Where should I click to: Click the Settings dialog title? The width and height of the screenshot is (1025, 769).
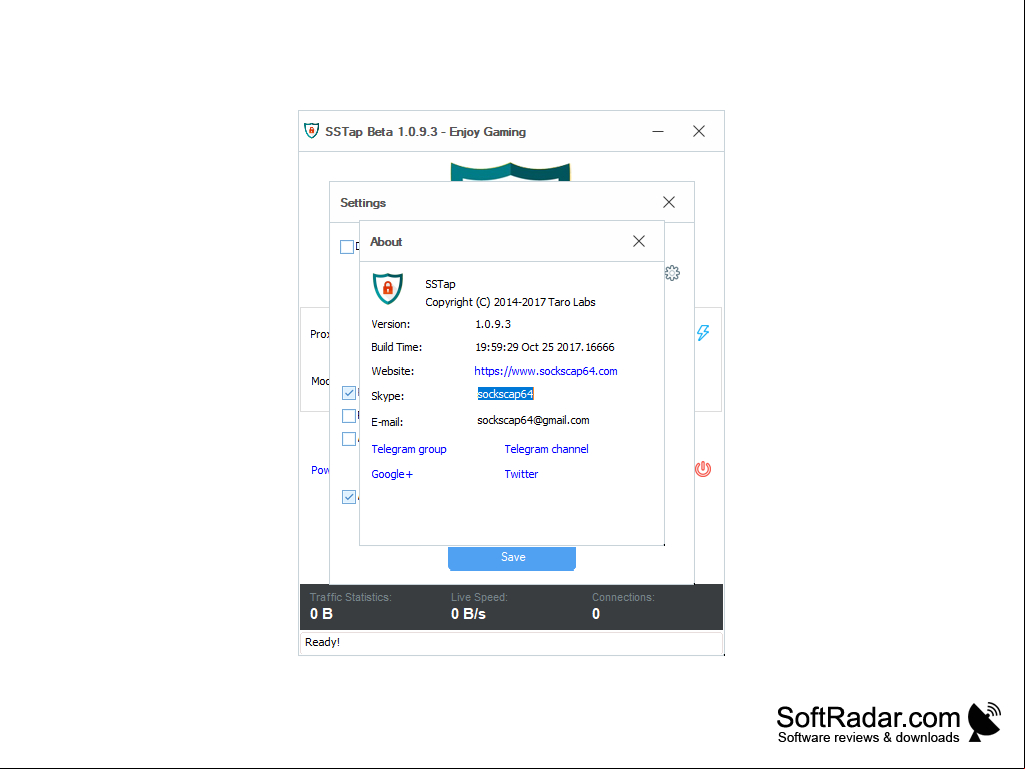pos(363,203)
